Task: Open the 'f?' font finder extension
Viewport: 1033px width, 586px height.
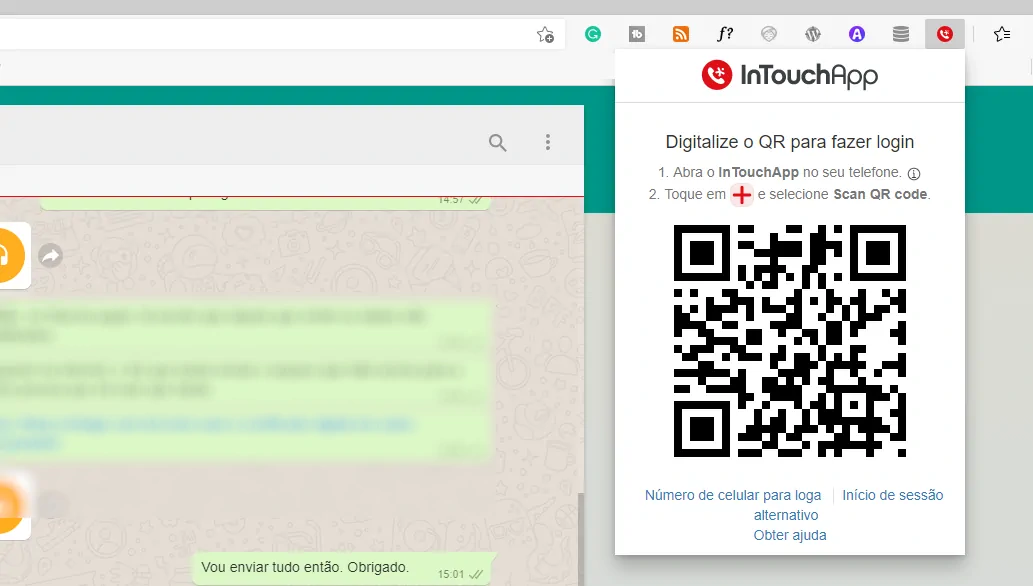Action: click(725, 34)
